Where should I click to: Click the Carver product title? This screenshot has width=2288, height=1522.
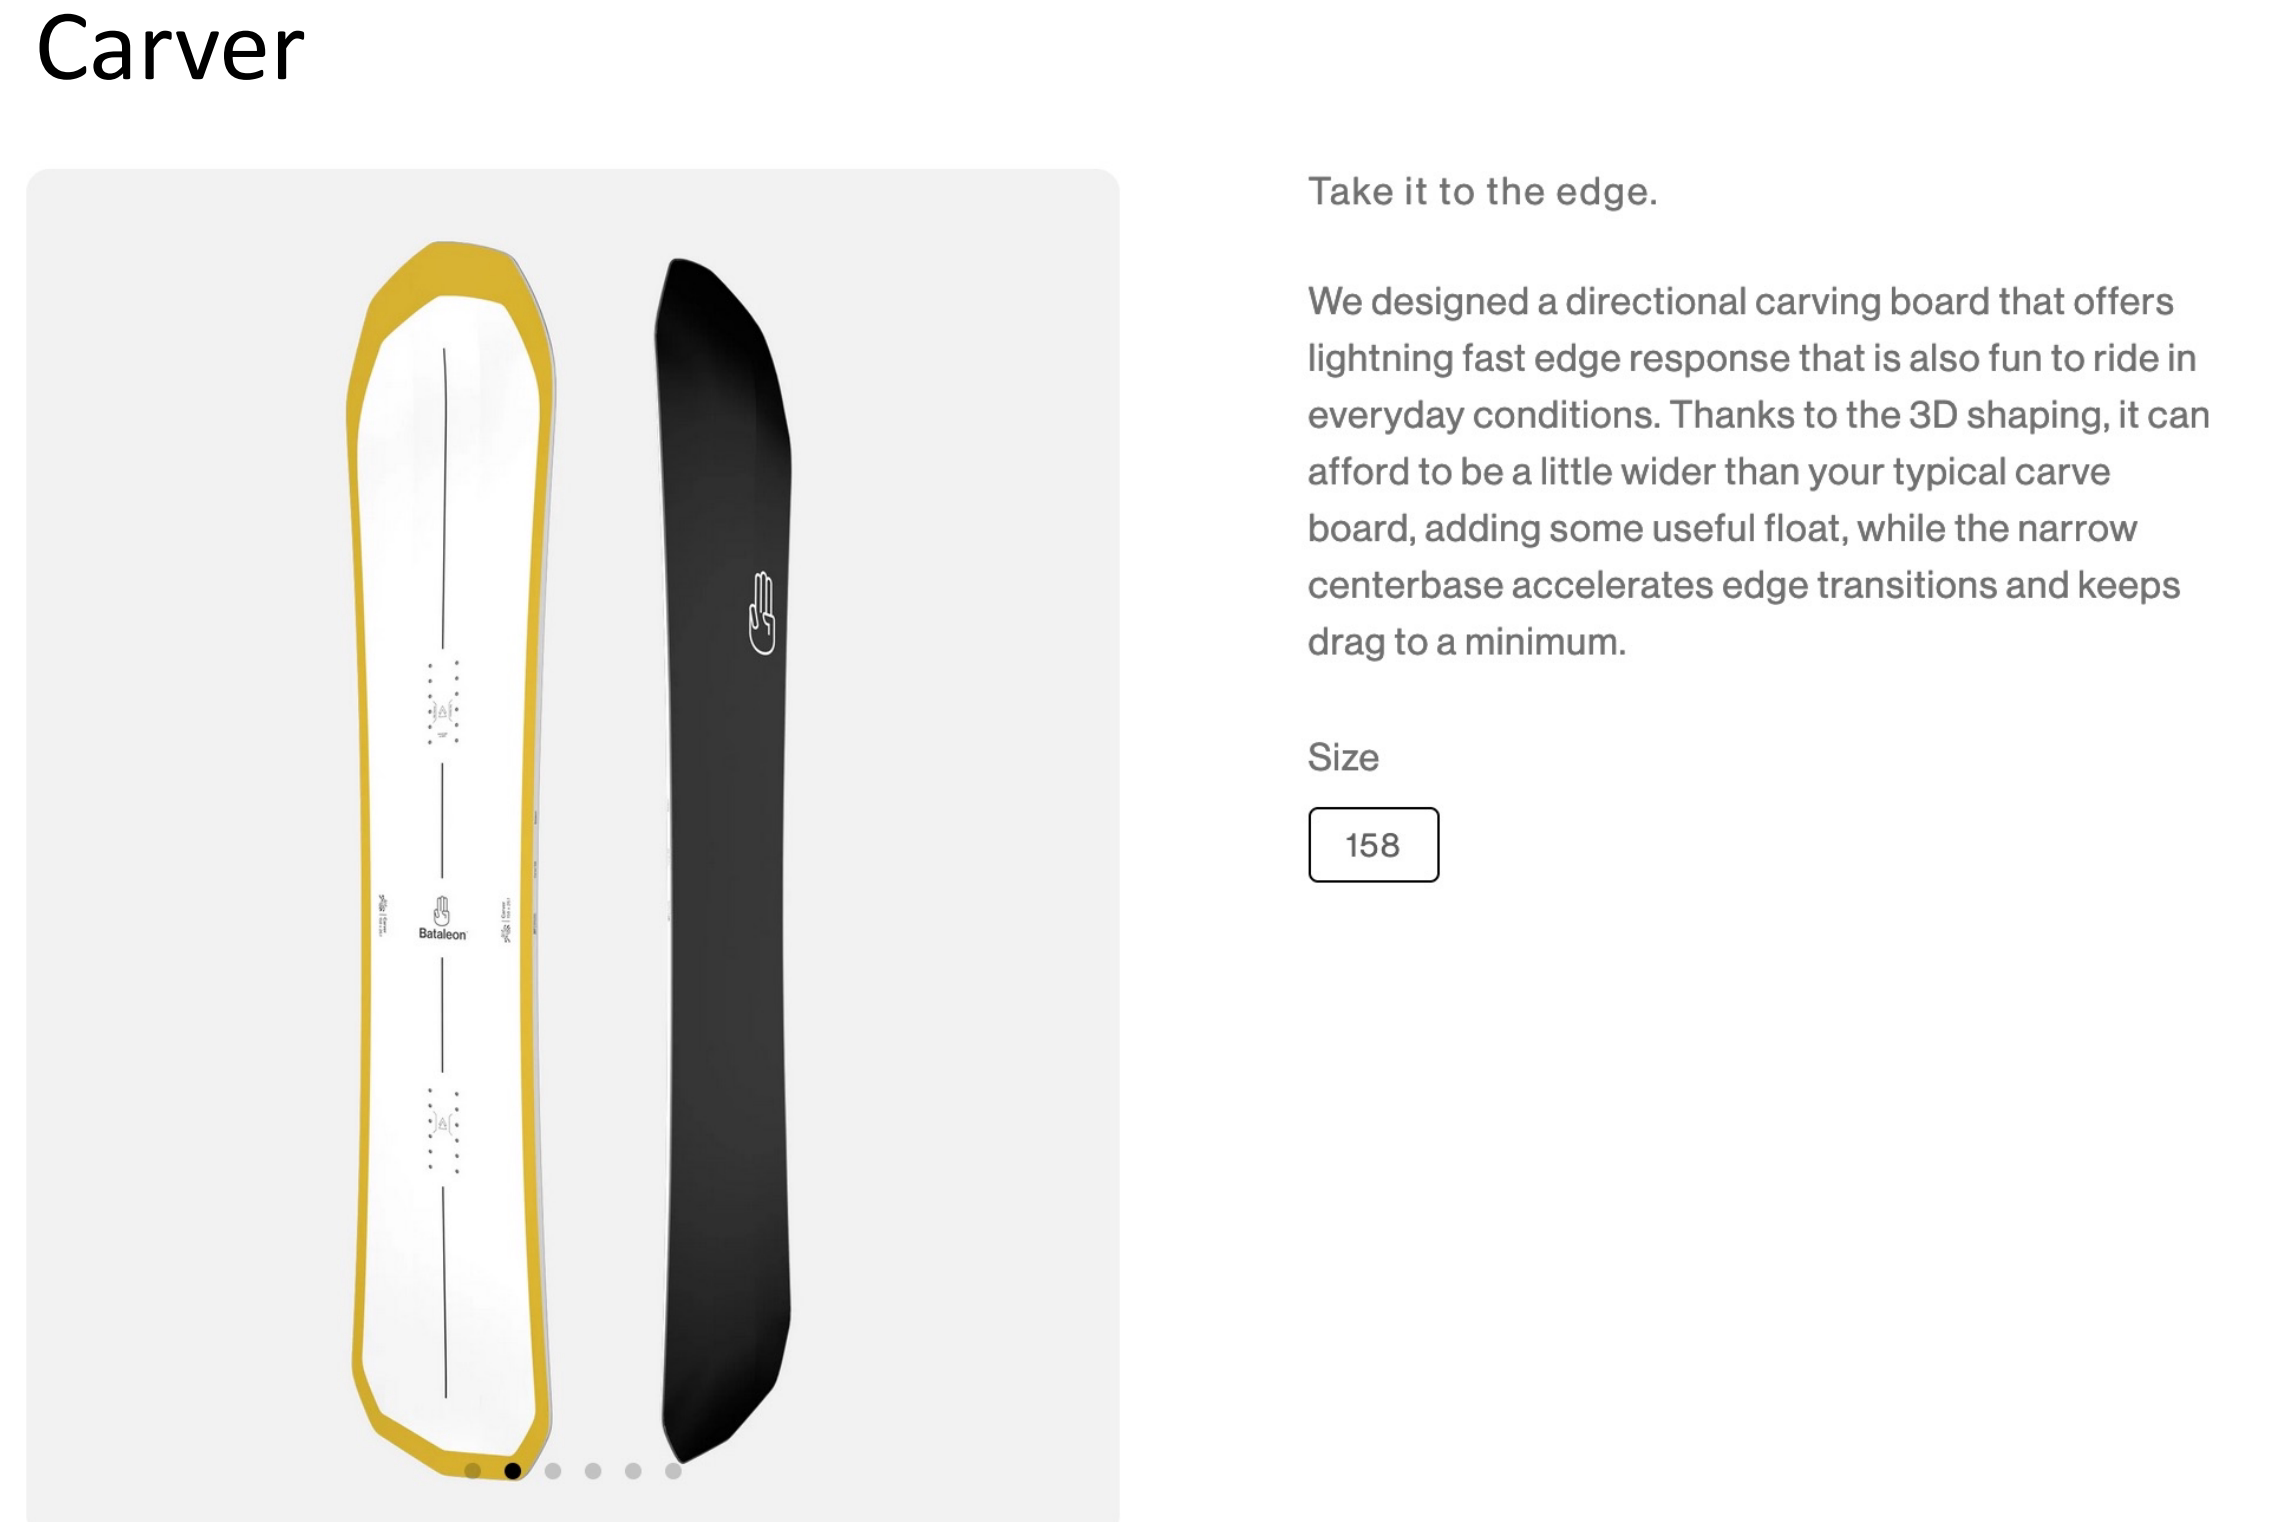point(170,48)
